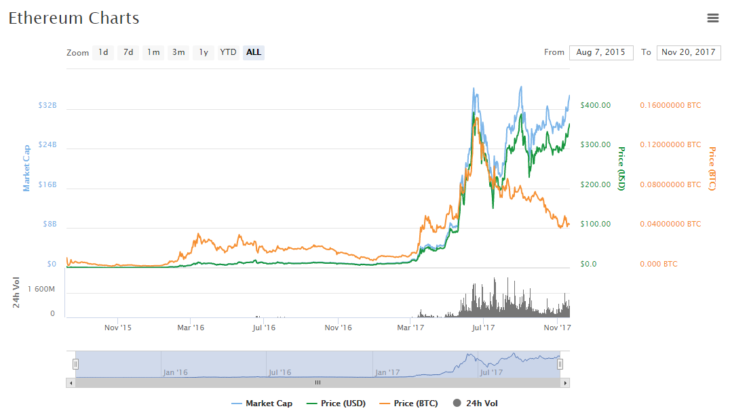730x413 pixels.
Task: Edit the To date field
Action: tap(689, 52)
